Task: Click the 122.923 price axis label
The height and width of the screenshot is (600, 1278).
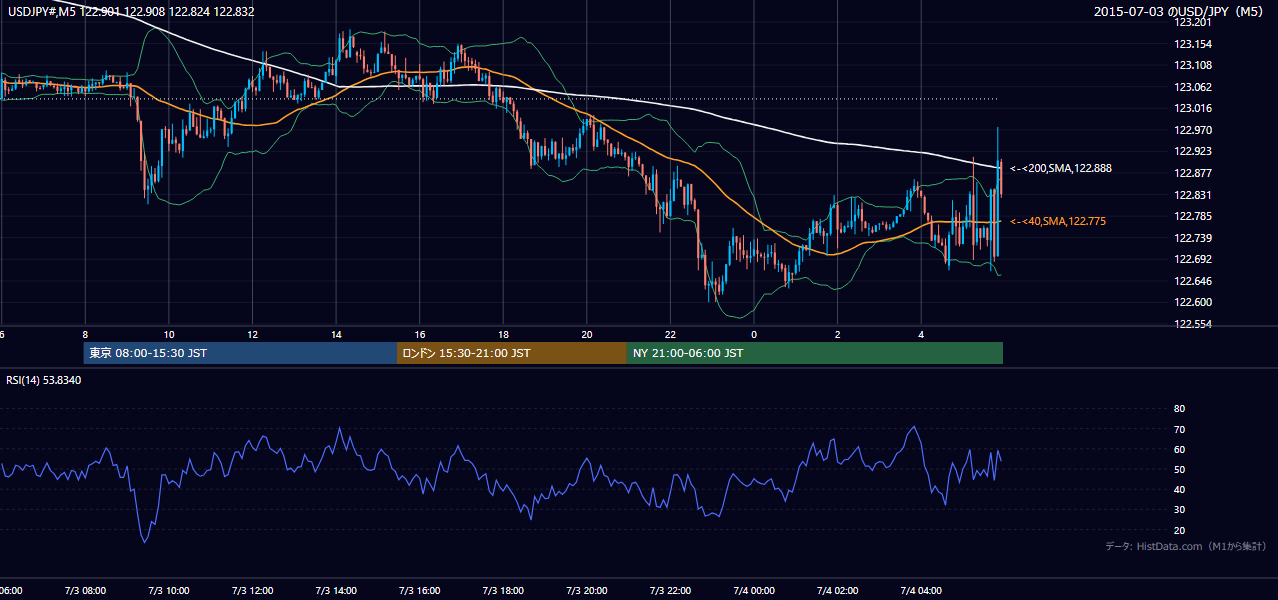Action: coord(1192,151)
